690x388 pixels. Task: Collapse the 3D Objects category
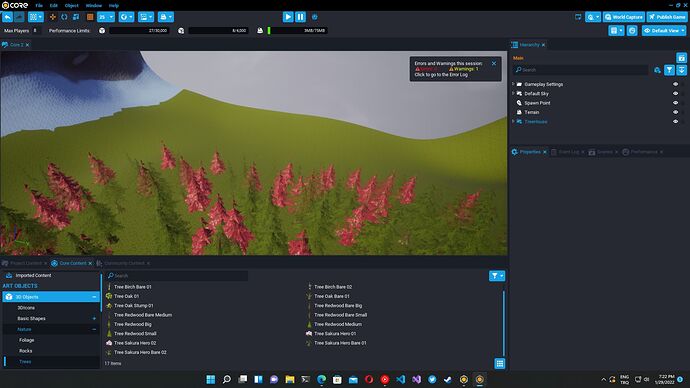tap(94, 297)
